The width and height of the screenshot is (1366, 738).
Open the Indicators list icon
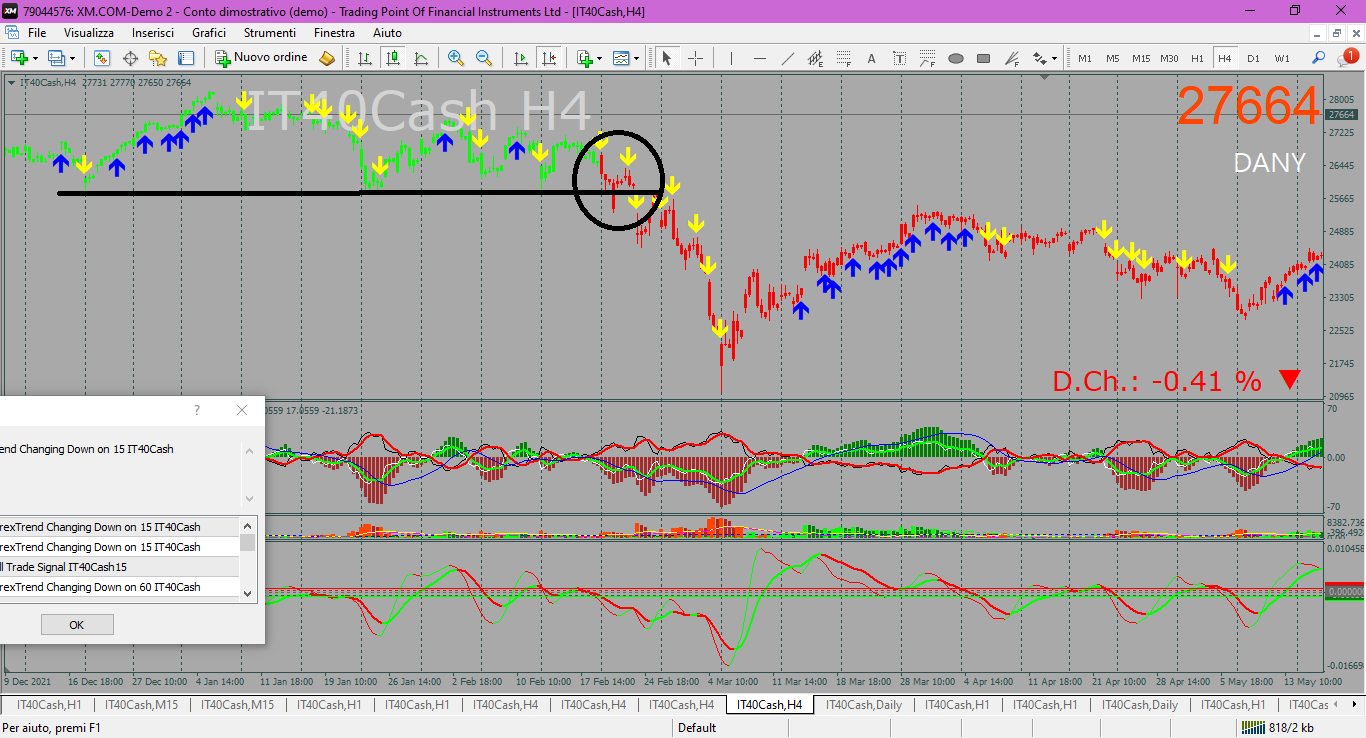[x=584, y=58]
